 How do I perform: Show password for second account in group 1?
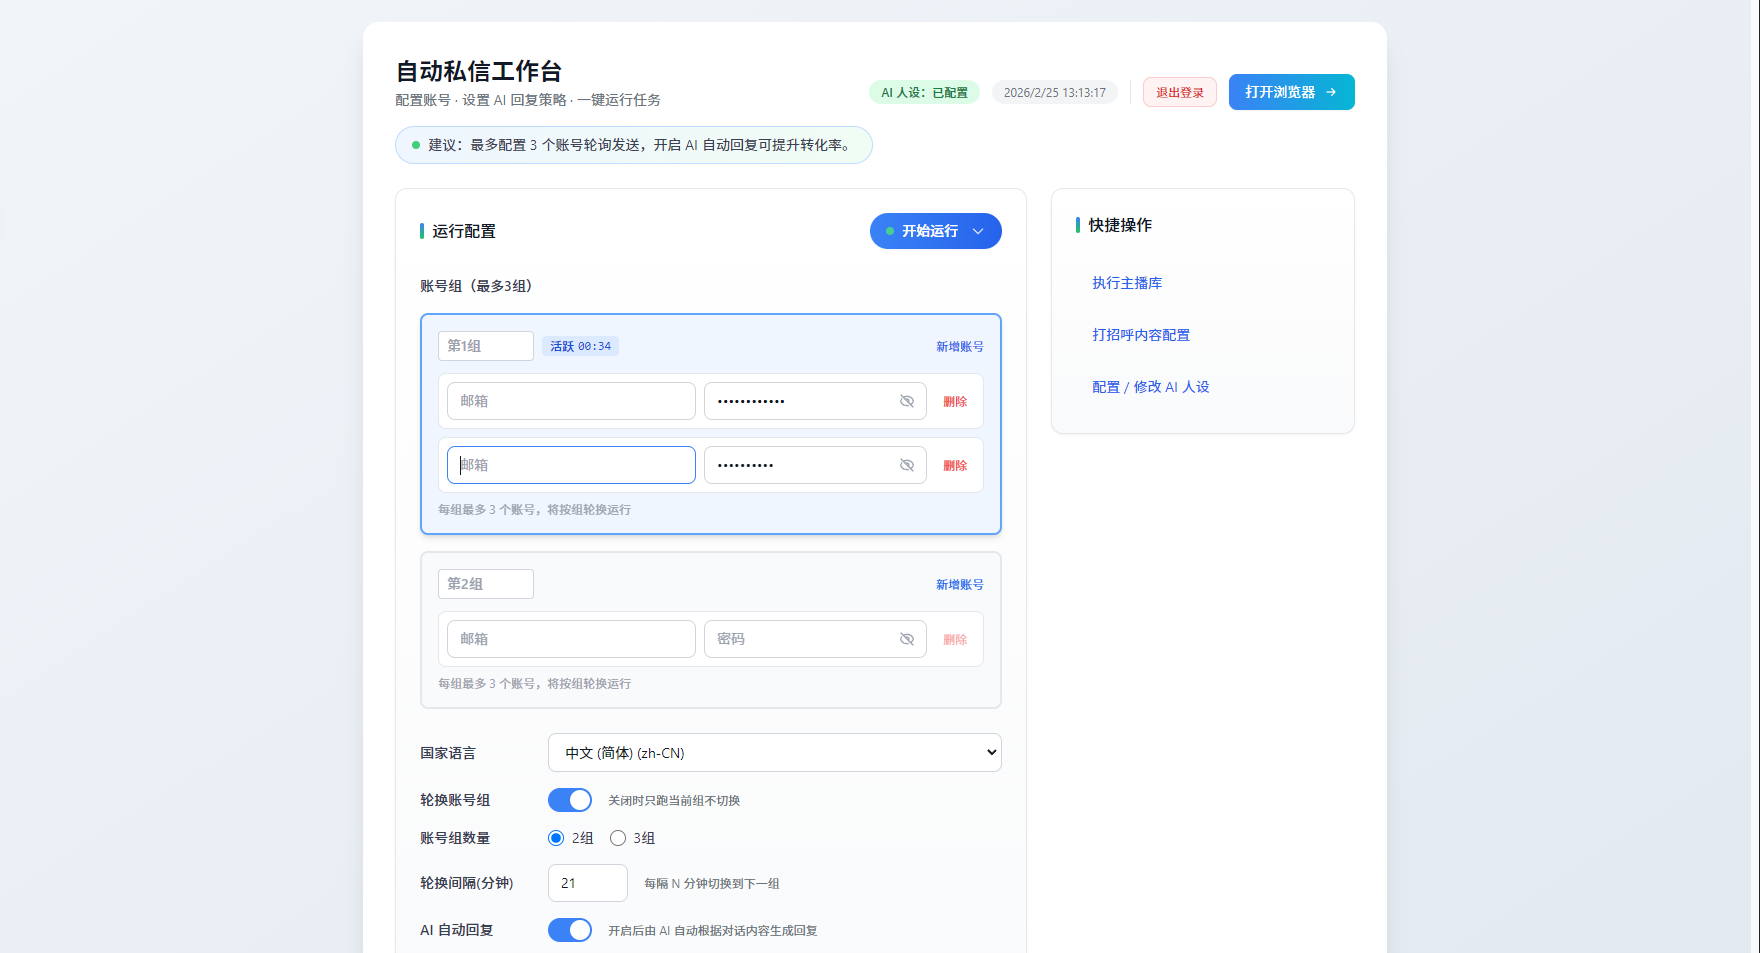point(907,465)
